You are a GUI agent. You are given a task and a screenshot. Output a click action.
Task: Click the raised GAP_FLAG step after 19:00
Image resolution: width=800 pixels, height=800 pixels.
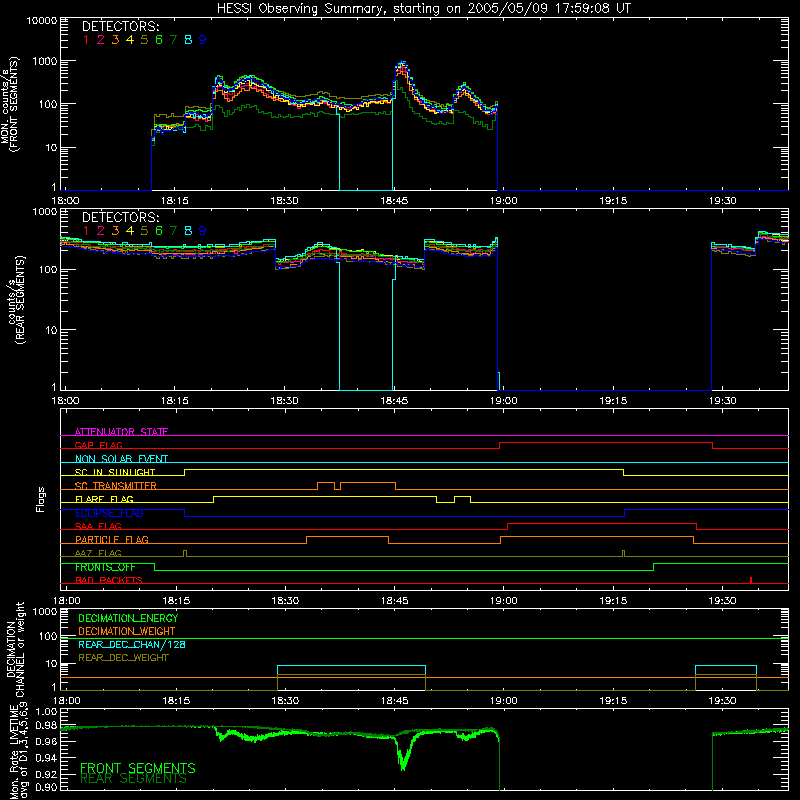click(x=606, y=442)
